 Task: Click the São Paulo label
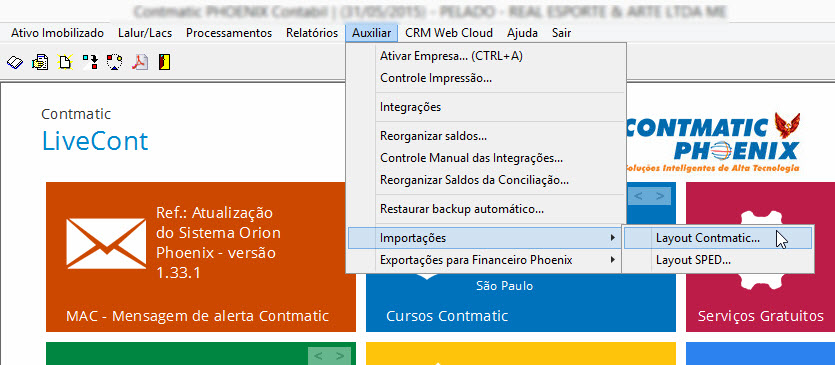click(504, 286)
